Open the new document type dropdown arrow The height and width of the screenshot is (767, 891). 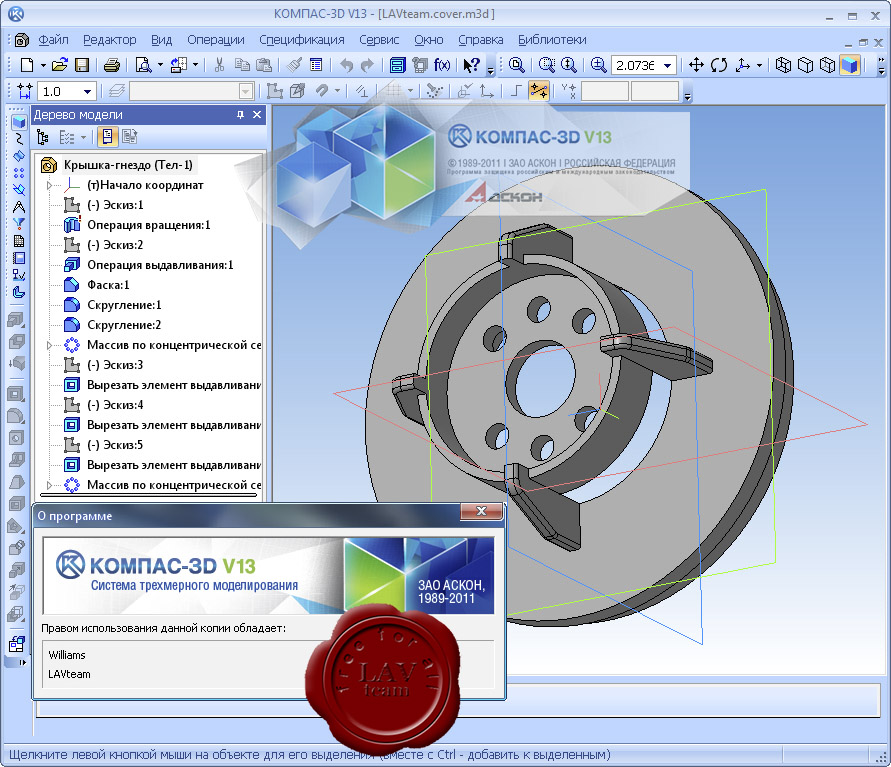[43, 65]
